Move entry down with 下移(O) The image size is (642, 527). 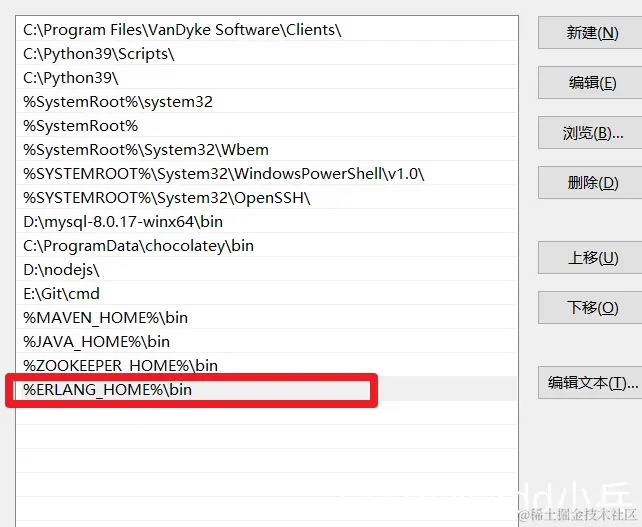coord(590,308)
